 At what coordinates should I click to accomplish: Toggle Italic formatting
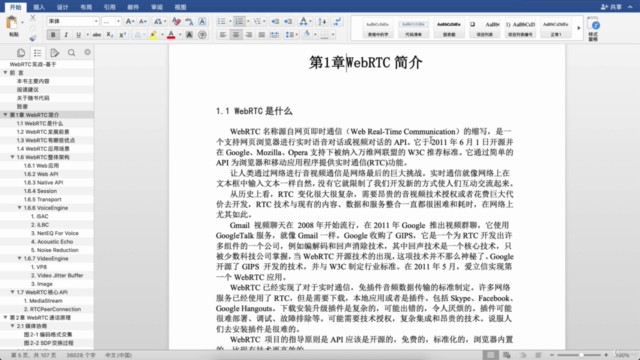click(66, 35)
